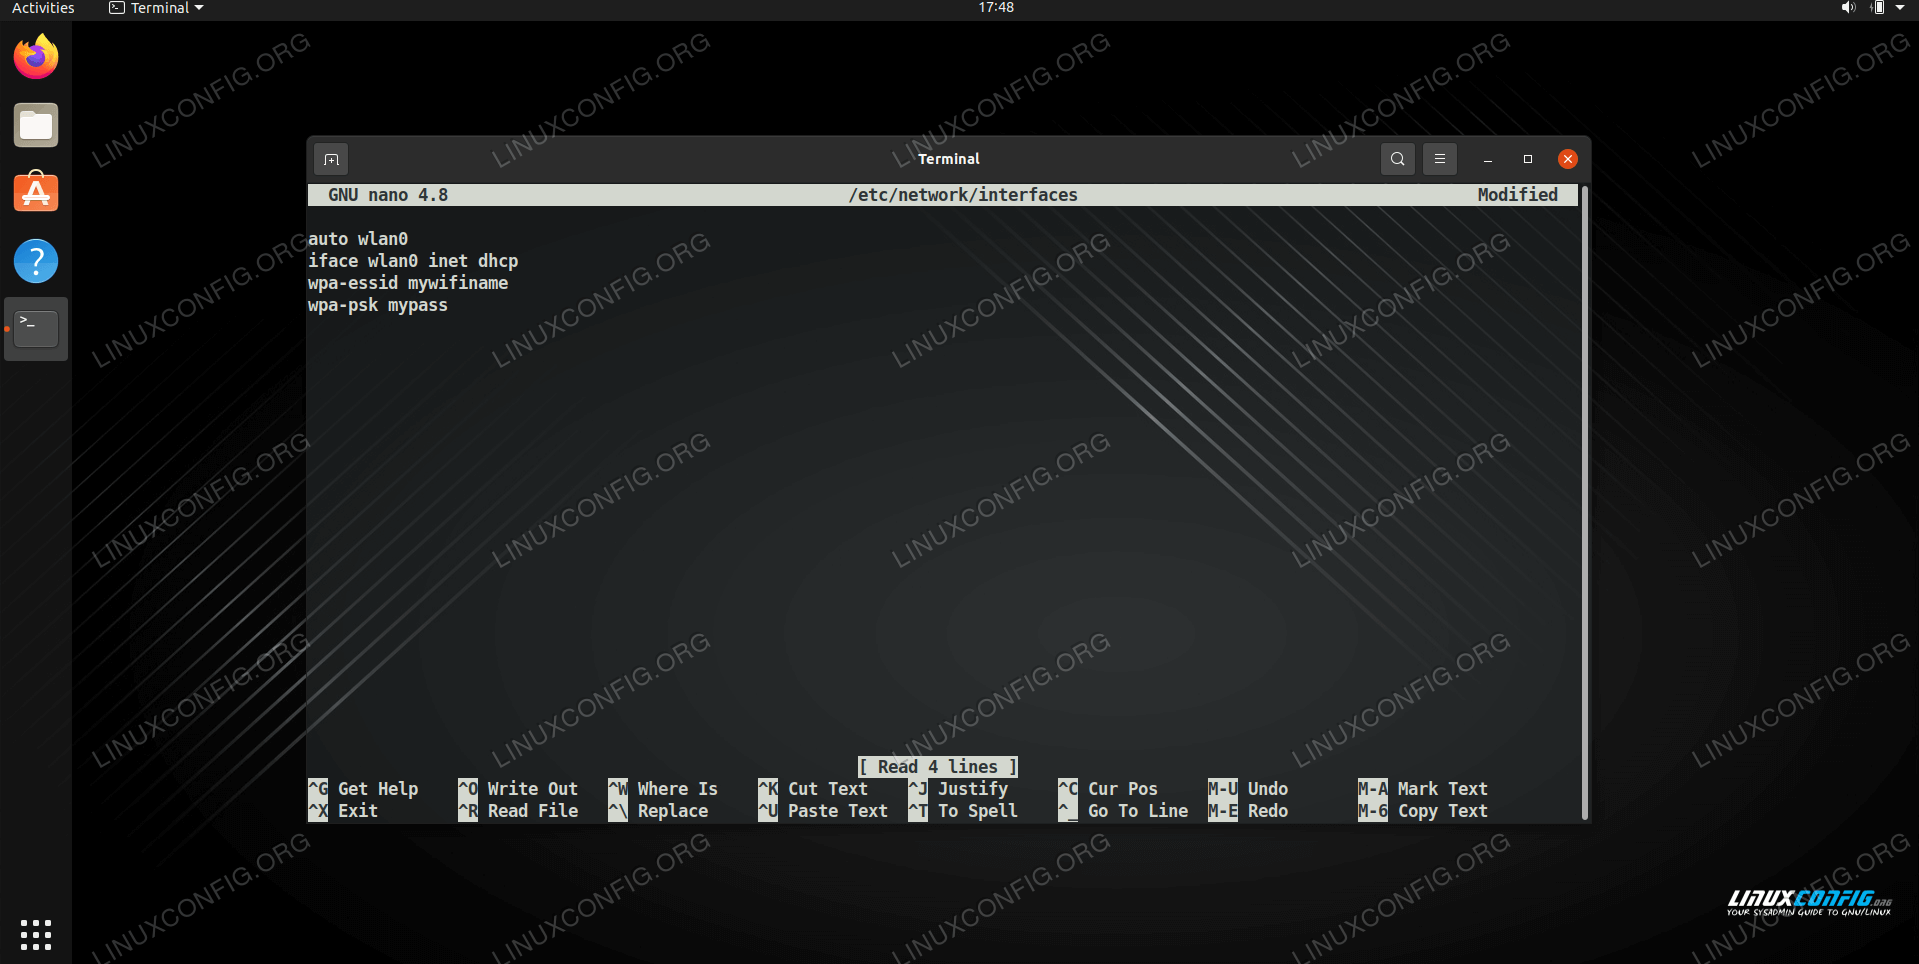Open Ubuntu Software from the dock
Screen dimensions: 1919x964
[x=36, y=192]
